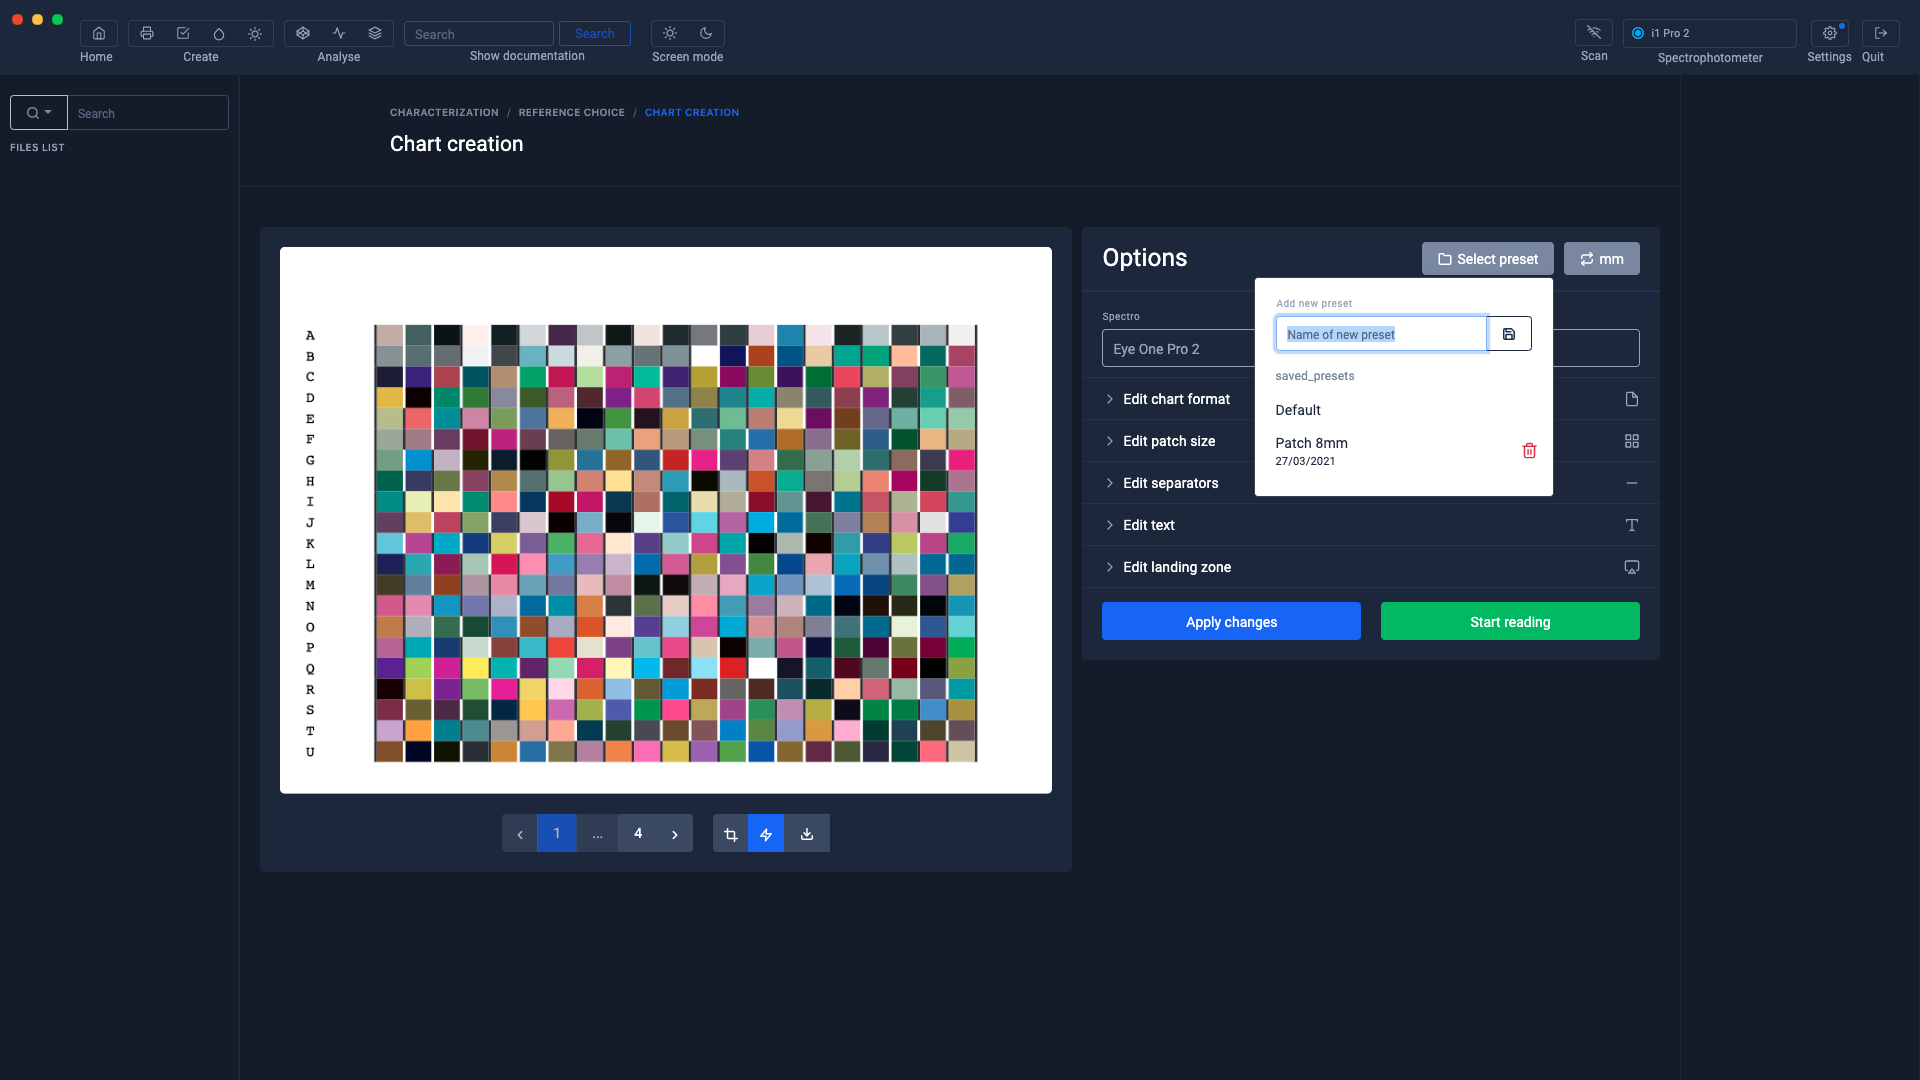Click the chart preview image
Viewport: 1920px width, 1080px height.
pyautogui.click(x=666, y=520)
